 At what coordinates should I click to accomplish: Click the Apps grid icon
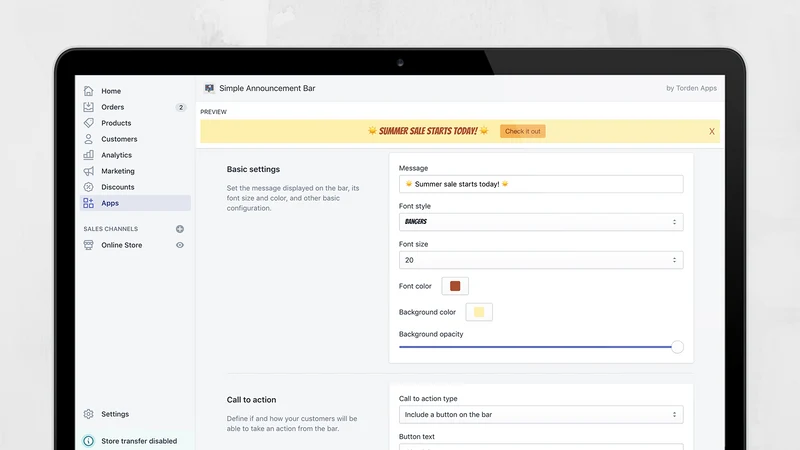coord(88,203)
